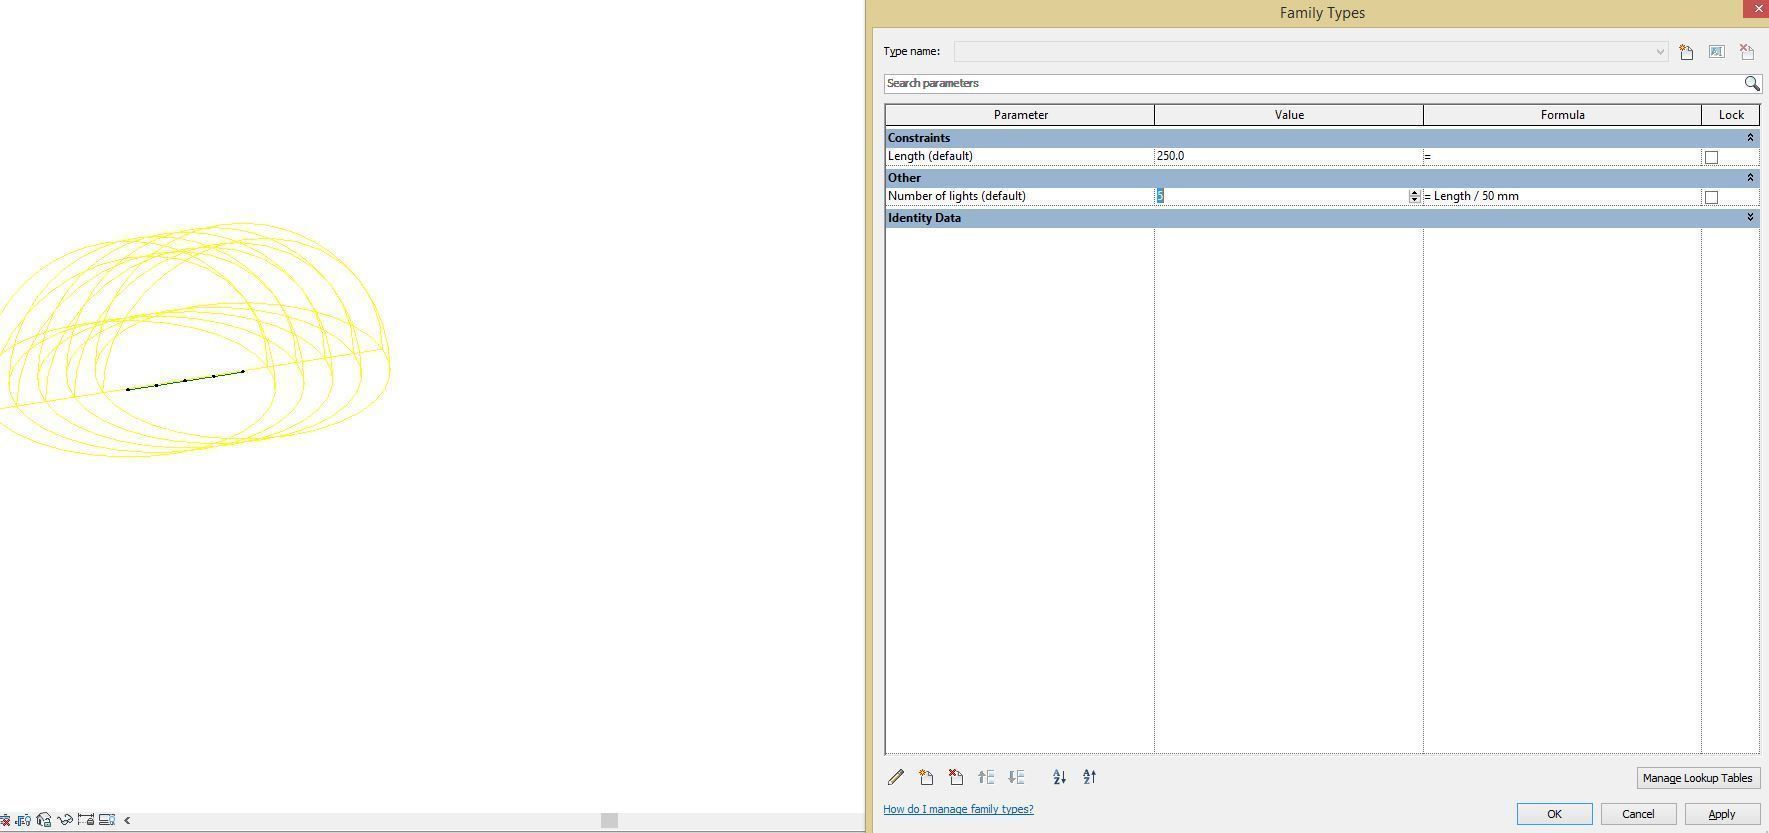1769x833 pixels.
Task: Click the New Parameter icon at bottom
Action: click(926, 777)
